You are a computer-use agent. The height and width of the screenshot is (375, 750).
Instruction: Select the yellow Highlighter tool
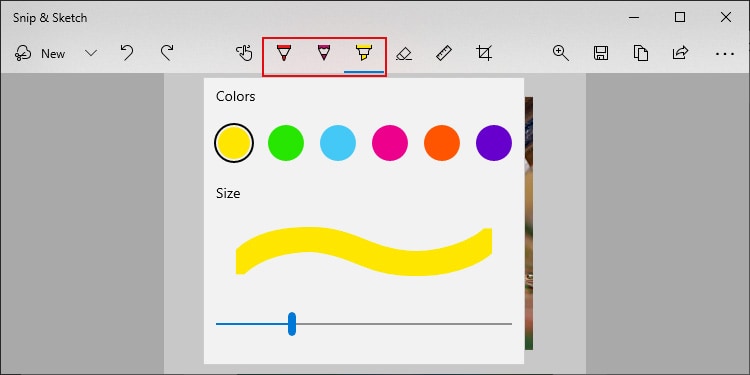pyautogui.click(x=364, y=53)
